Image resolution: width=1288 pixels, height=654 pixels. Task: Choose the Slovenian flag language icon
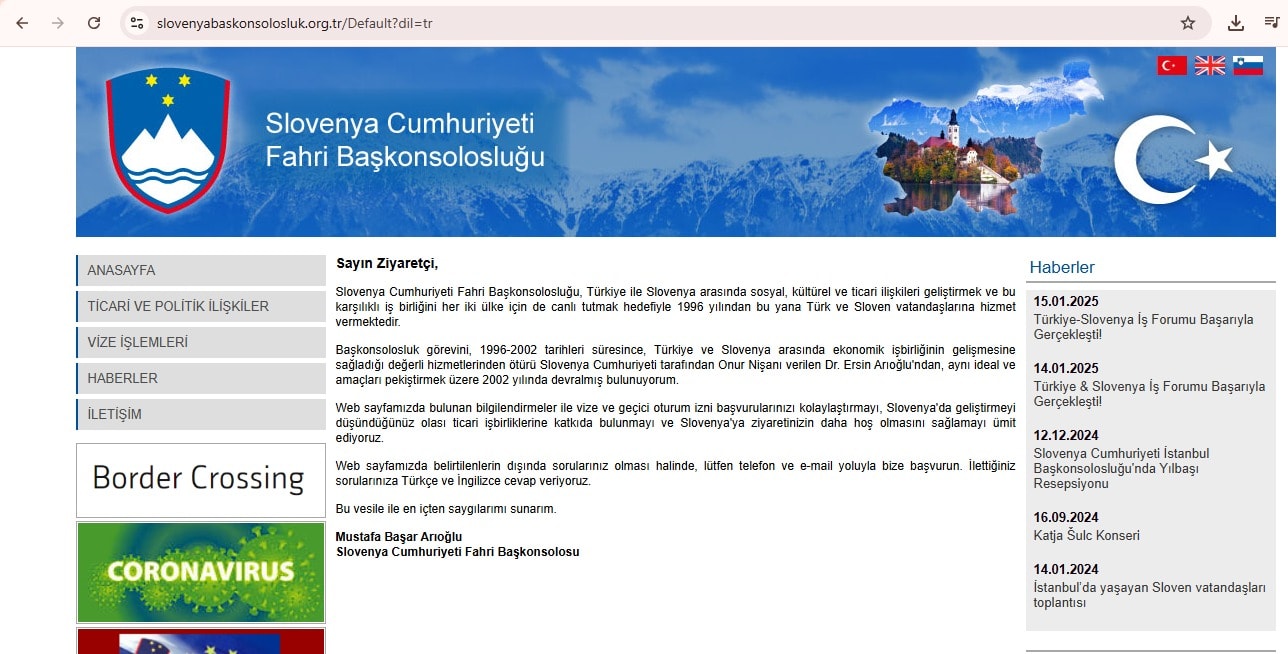[1247, 66]
